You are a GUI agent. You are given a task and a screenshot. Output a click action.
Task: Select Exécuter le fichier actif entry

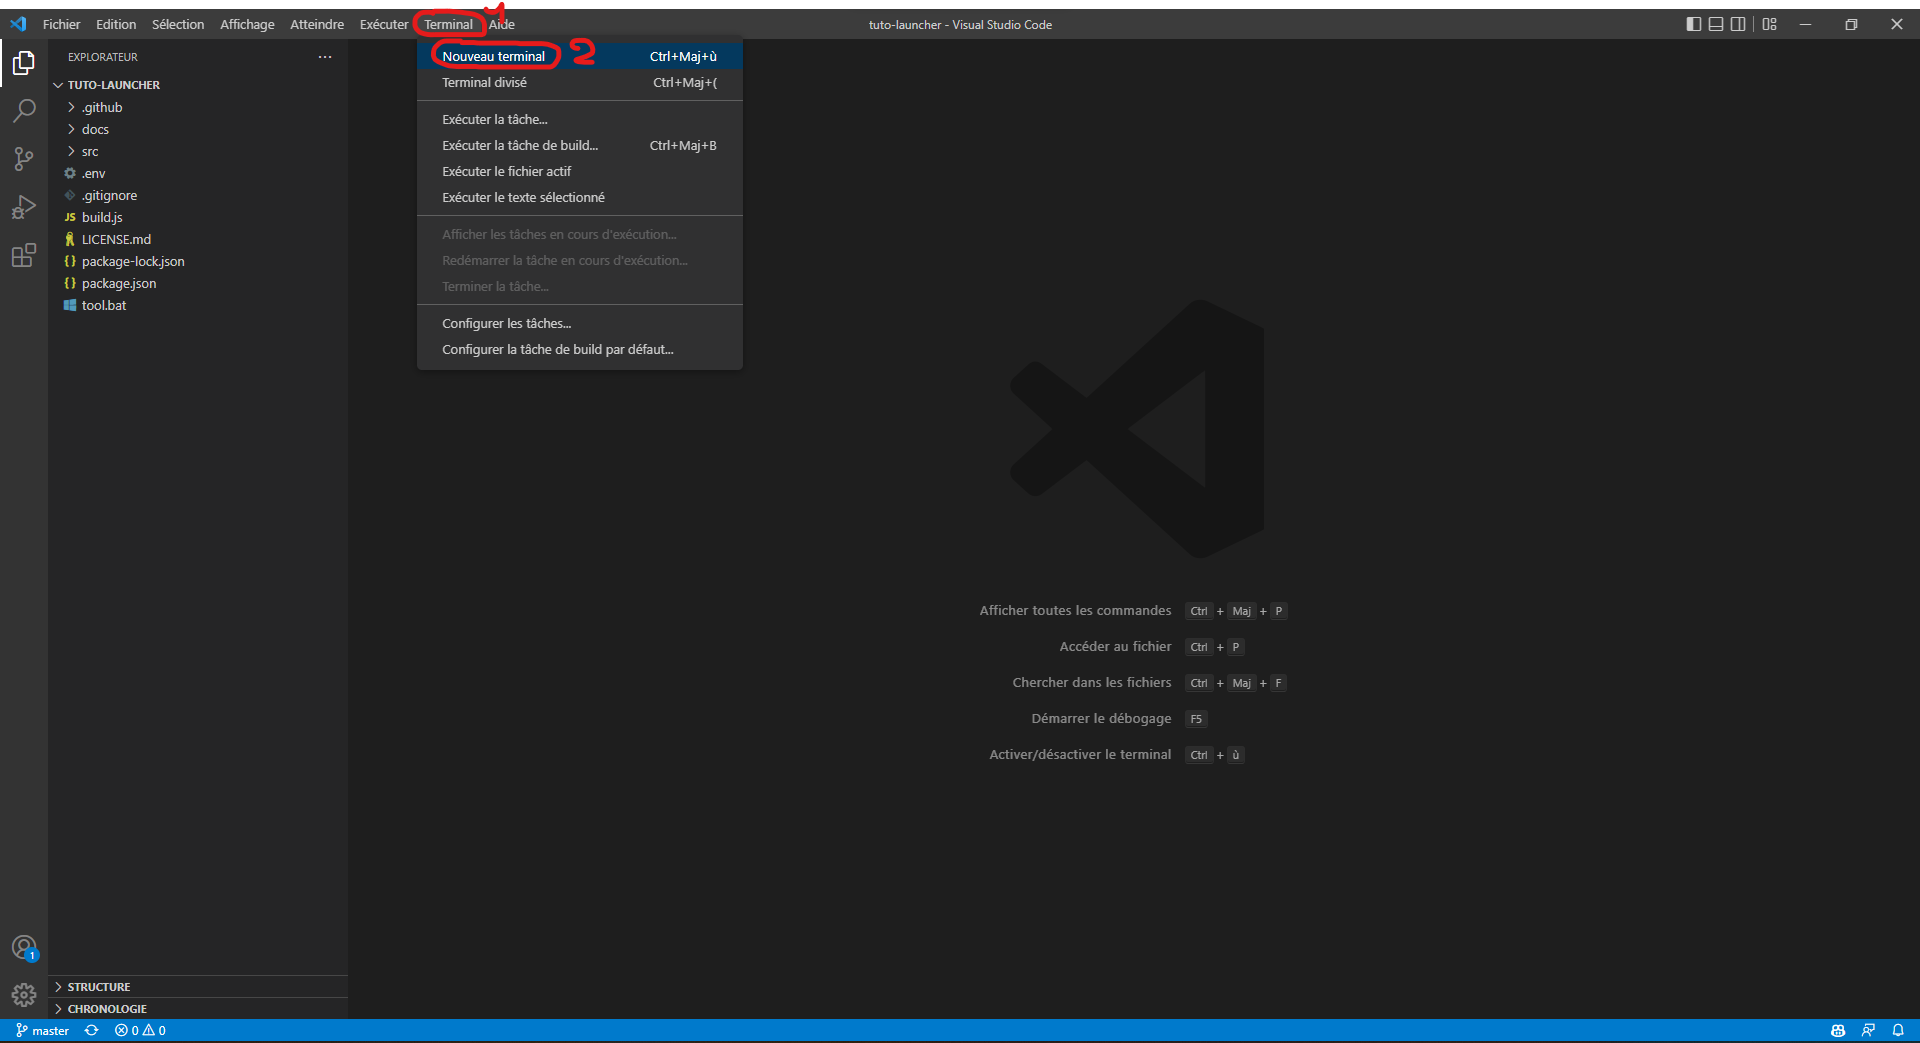[x=580, y=171]
